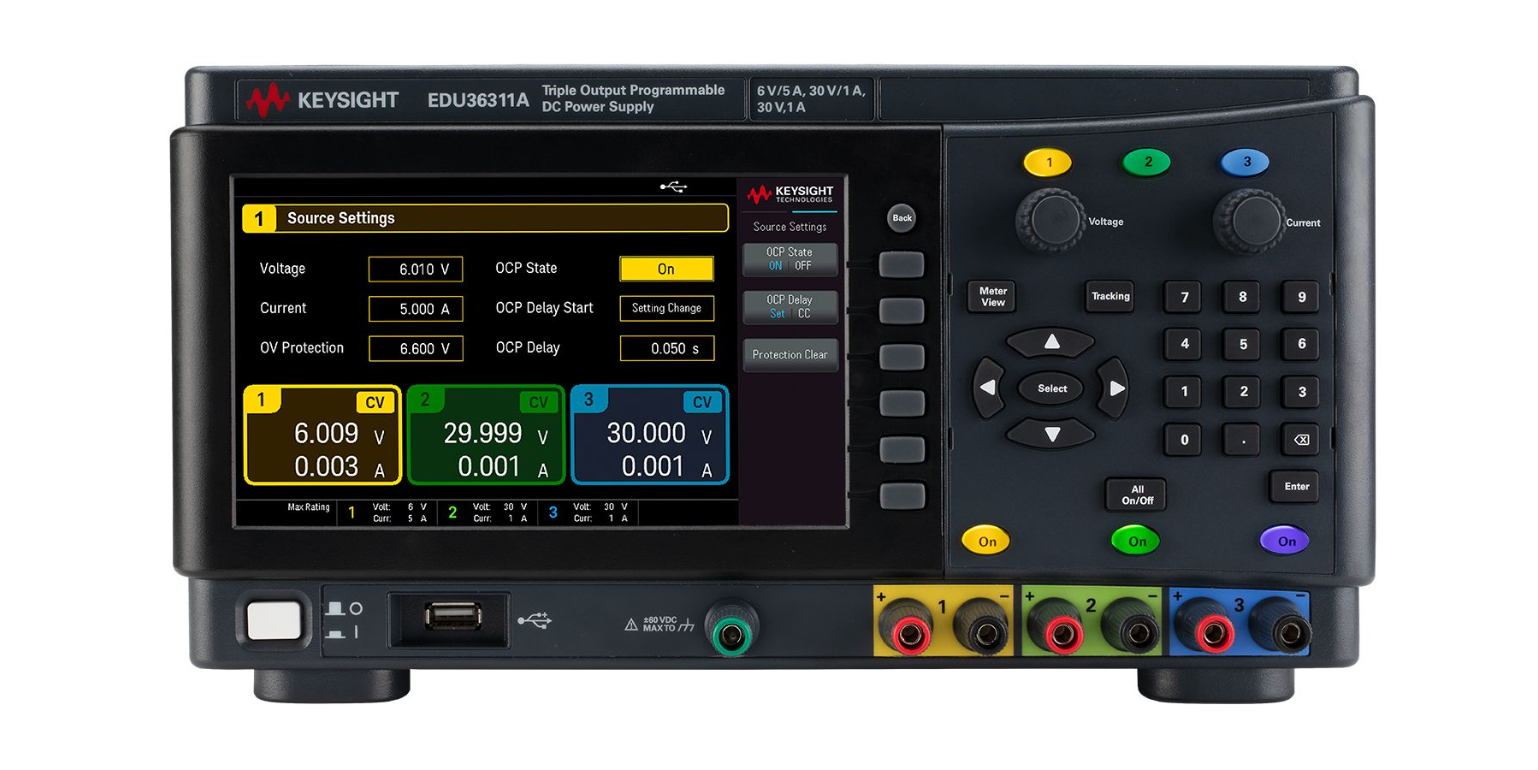Click the Back button beside the display
The image size is (1538, 770).
pyautogui.click(x=902, y=218)
